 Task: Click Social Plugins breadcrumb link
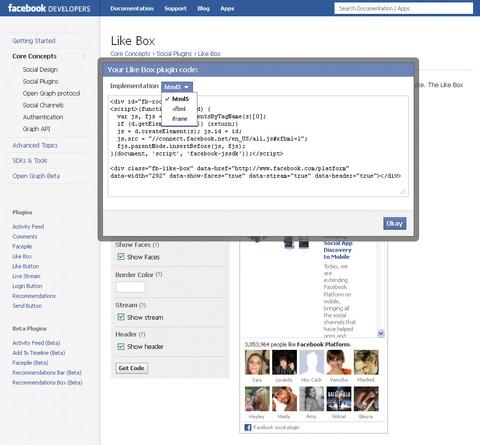pos(174,54)
